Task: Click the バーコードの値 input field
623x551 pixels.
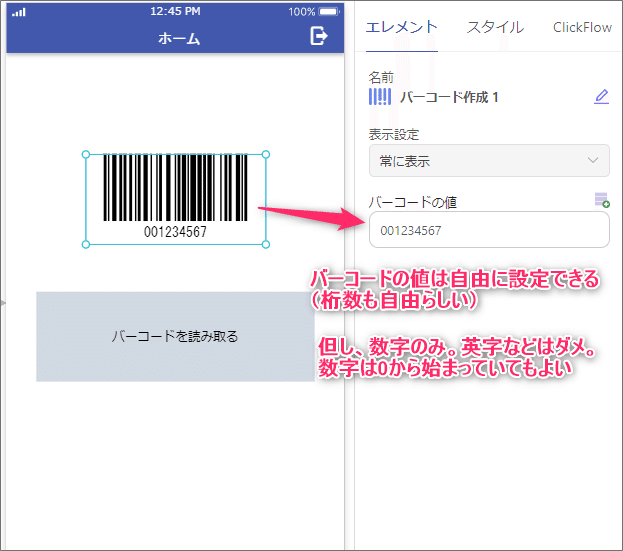Action: 489,230
